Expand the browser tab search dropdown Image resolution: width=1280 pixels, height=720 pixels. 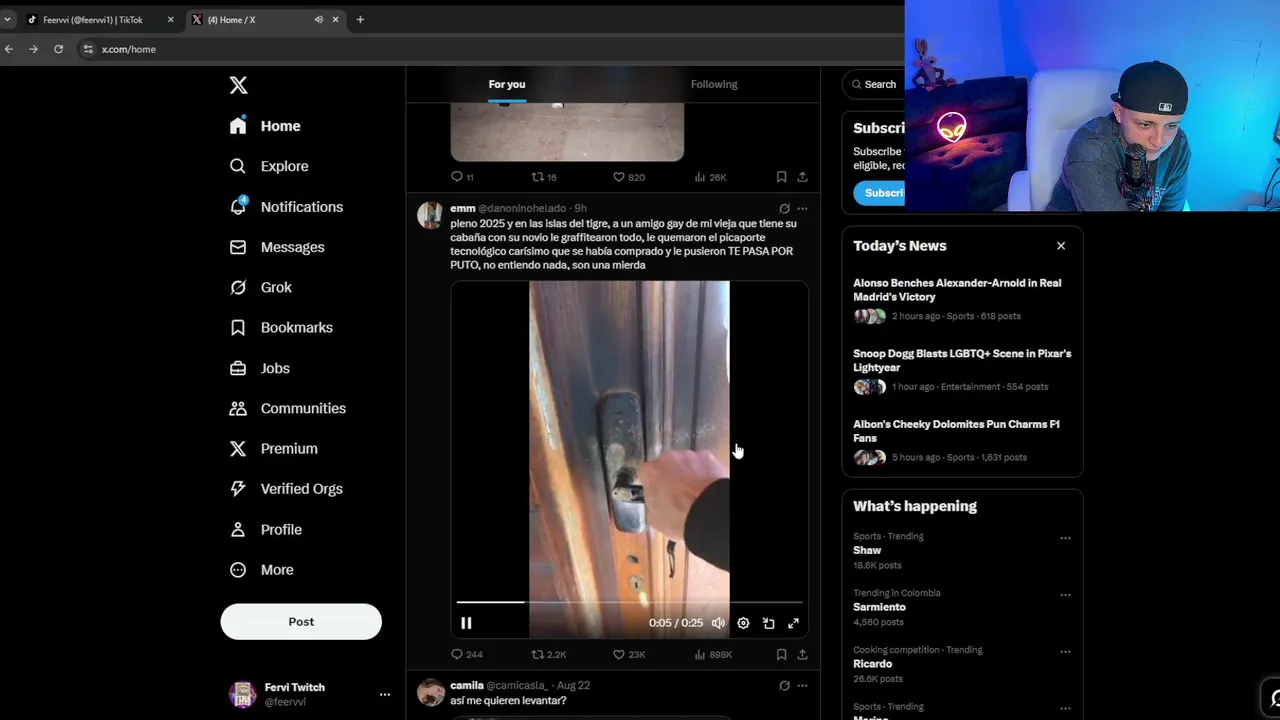coord(7,19)
